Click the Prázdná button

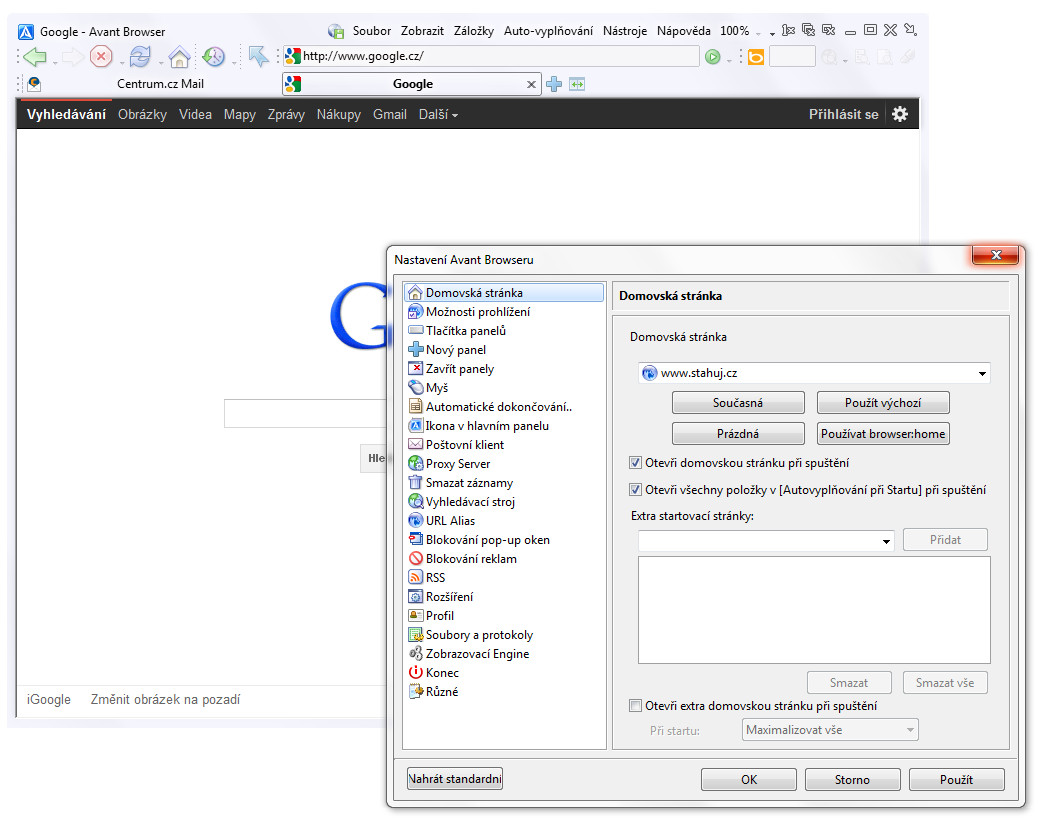738,434
